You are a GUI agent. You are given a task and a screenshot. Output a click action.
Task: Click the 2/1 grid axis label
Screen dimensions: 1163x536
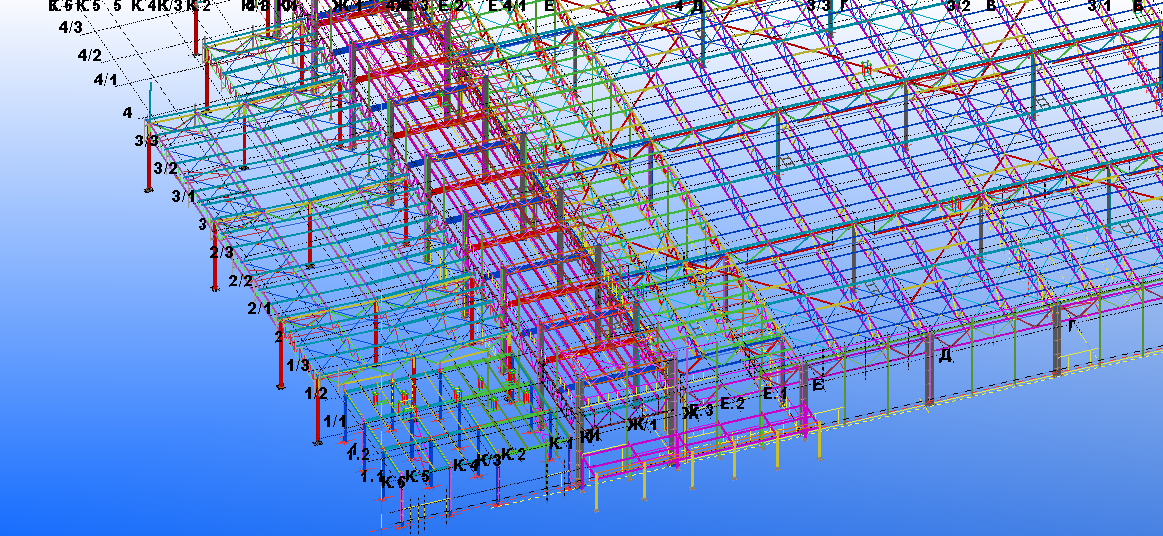259,308
